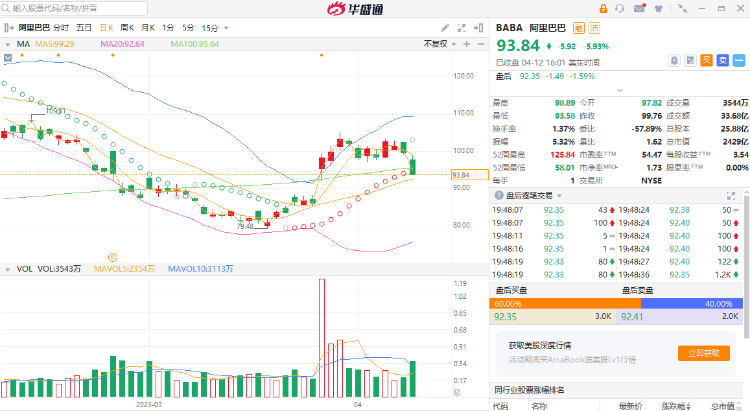Open more timeframes dropdown after 15分
The width and height of the screenshot is (750, 411).
(226, 28)
